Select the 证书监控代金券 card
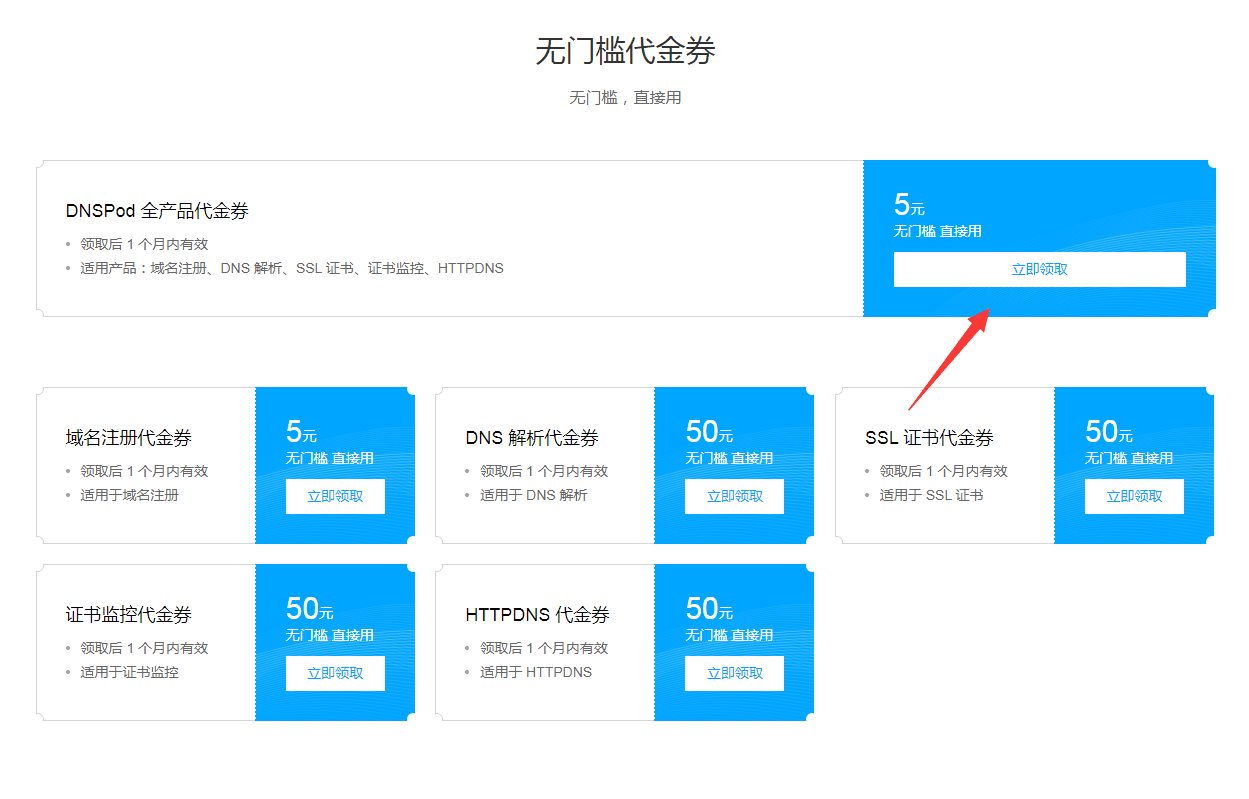The width and height of the screenshot is (1249, 799). click(x=145, y=615)
